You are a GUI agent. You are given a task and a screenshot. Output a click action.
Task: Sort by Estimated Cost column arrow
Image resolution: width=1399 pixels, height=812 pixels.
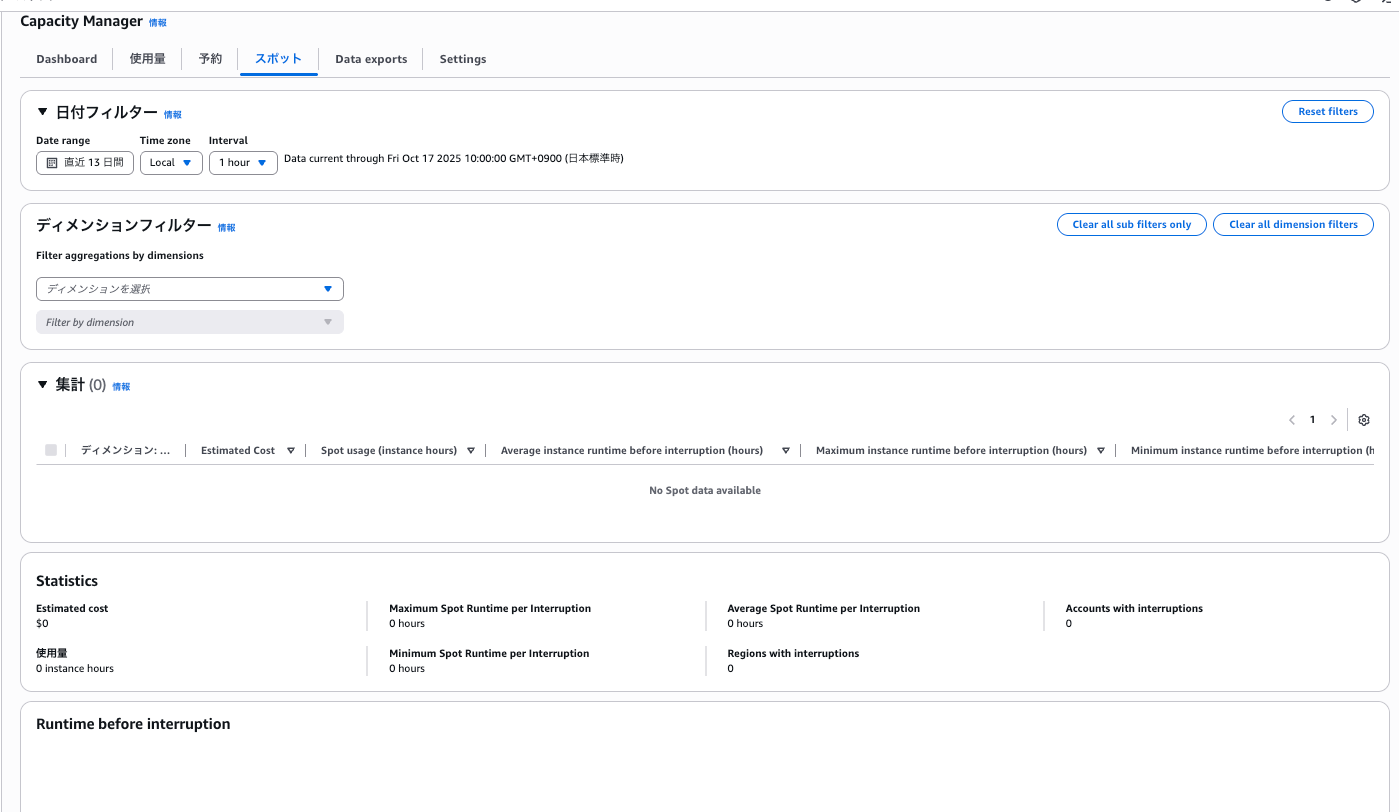[291, 451]
